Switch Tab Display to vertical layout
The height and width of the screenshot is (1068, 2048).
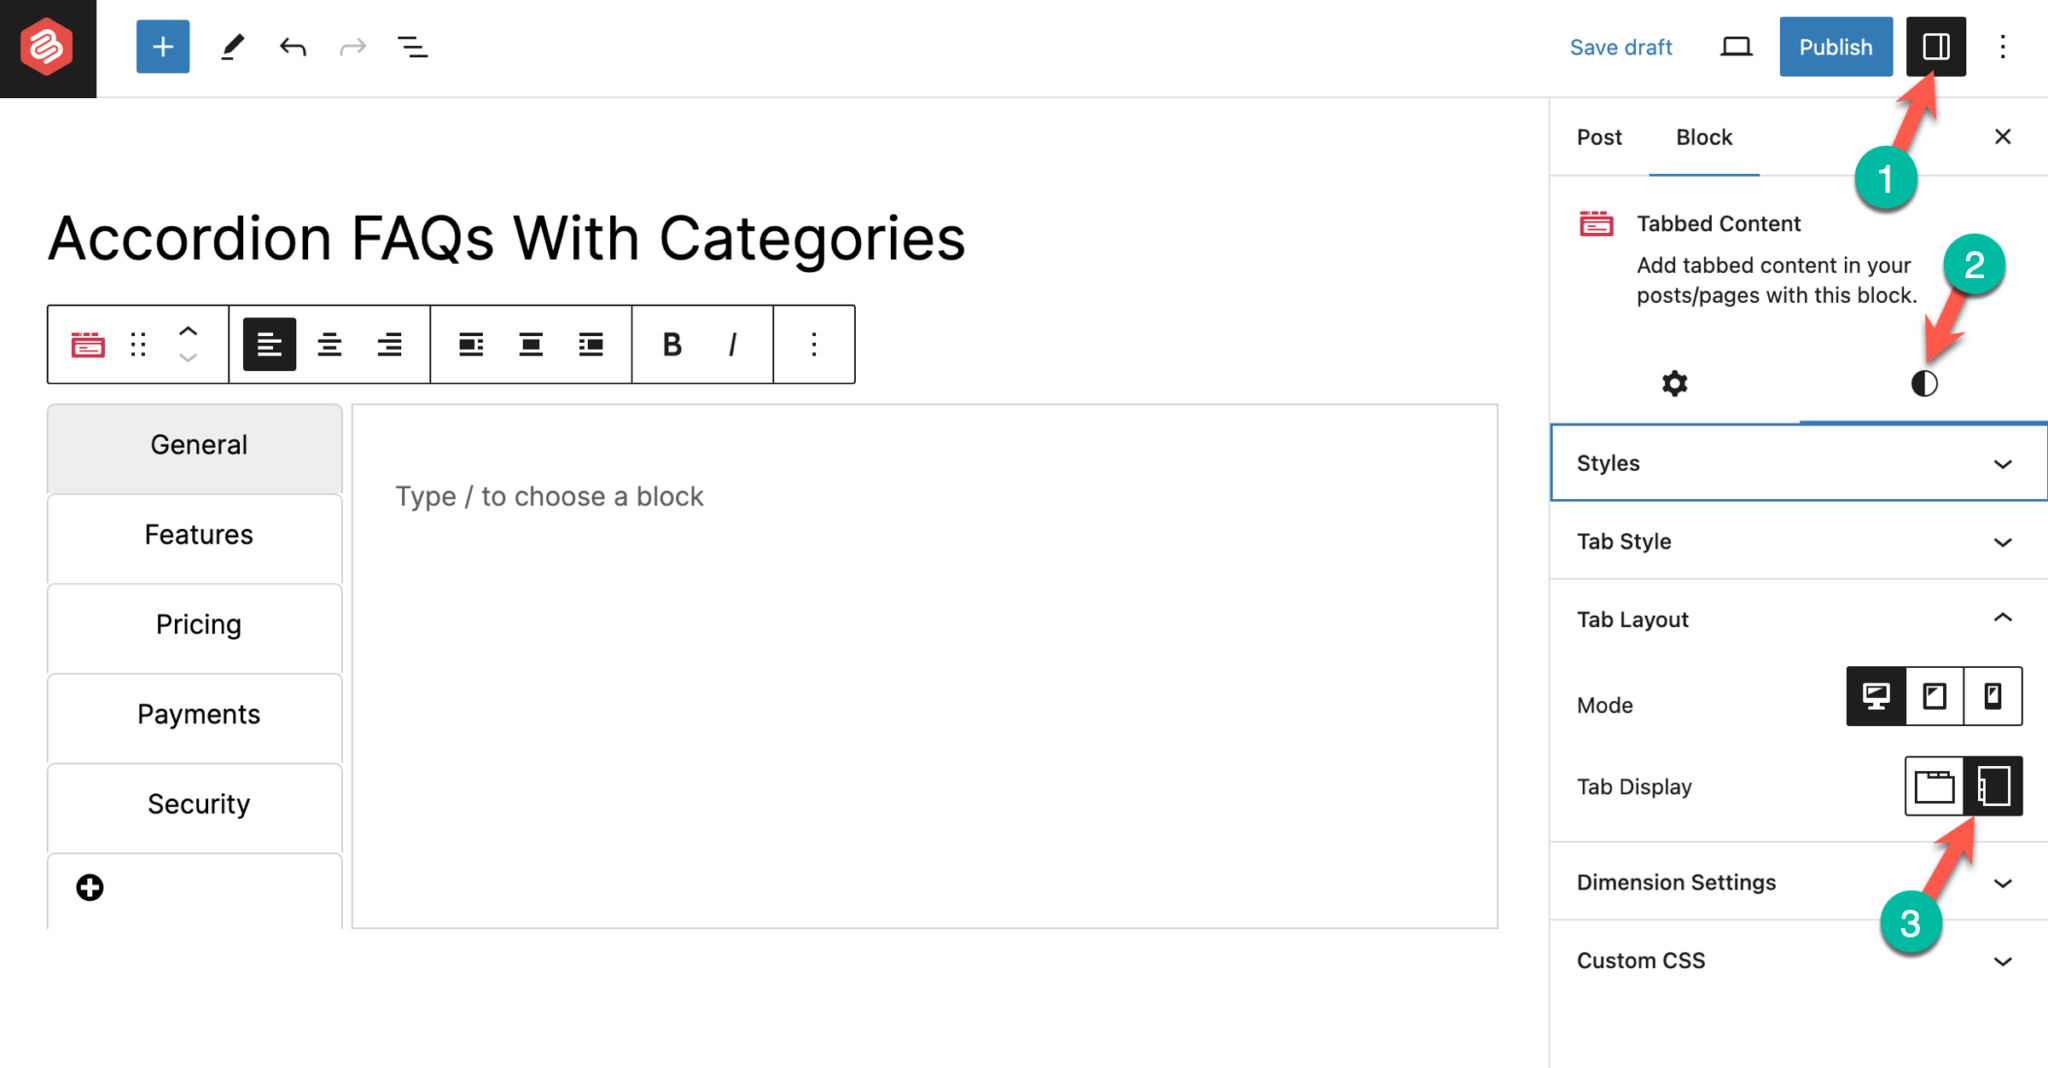tap(1993, 786)
